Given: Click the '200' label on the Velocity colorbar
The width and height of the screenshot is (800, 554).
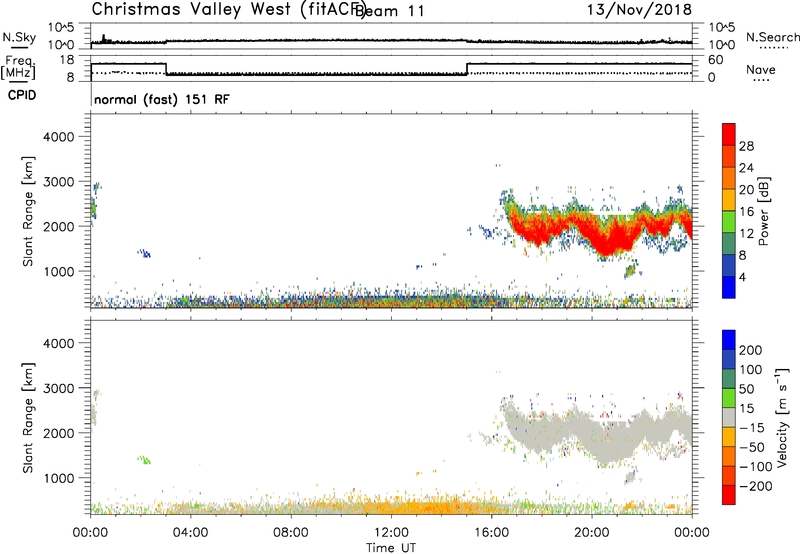Looking at the screenshot, I should (751, 350).
